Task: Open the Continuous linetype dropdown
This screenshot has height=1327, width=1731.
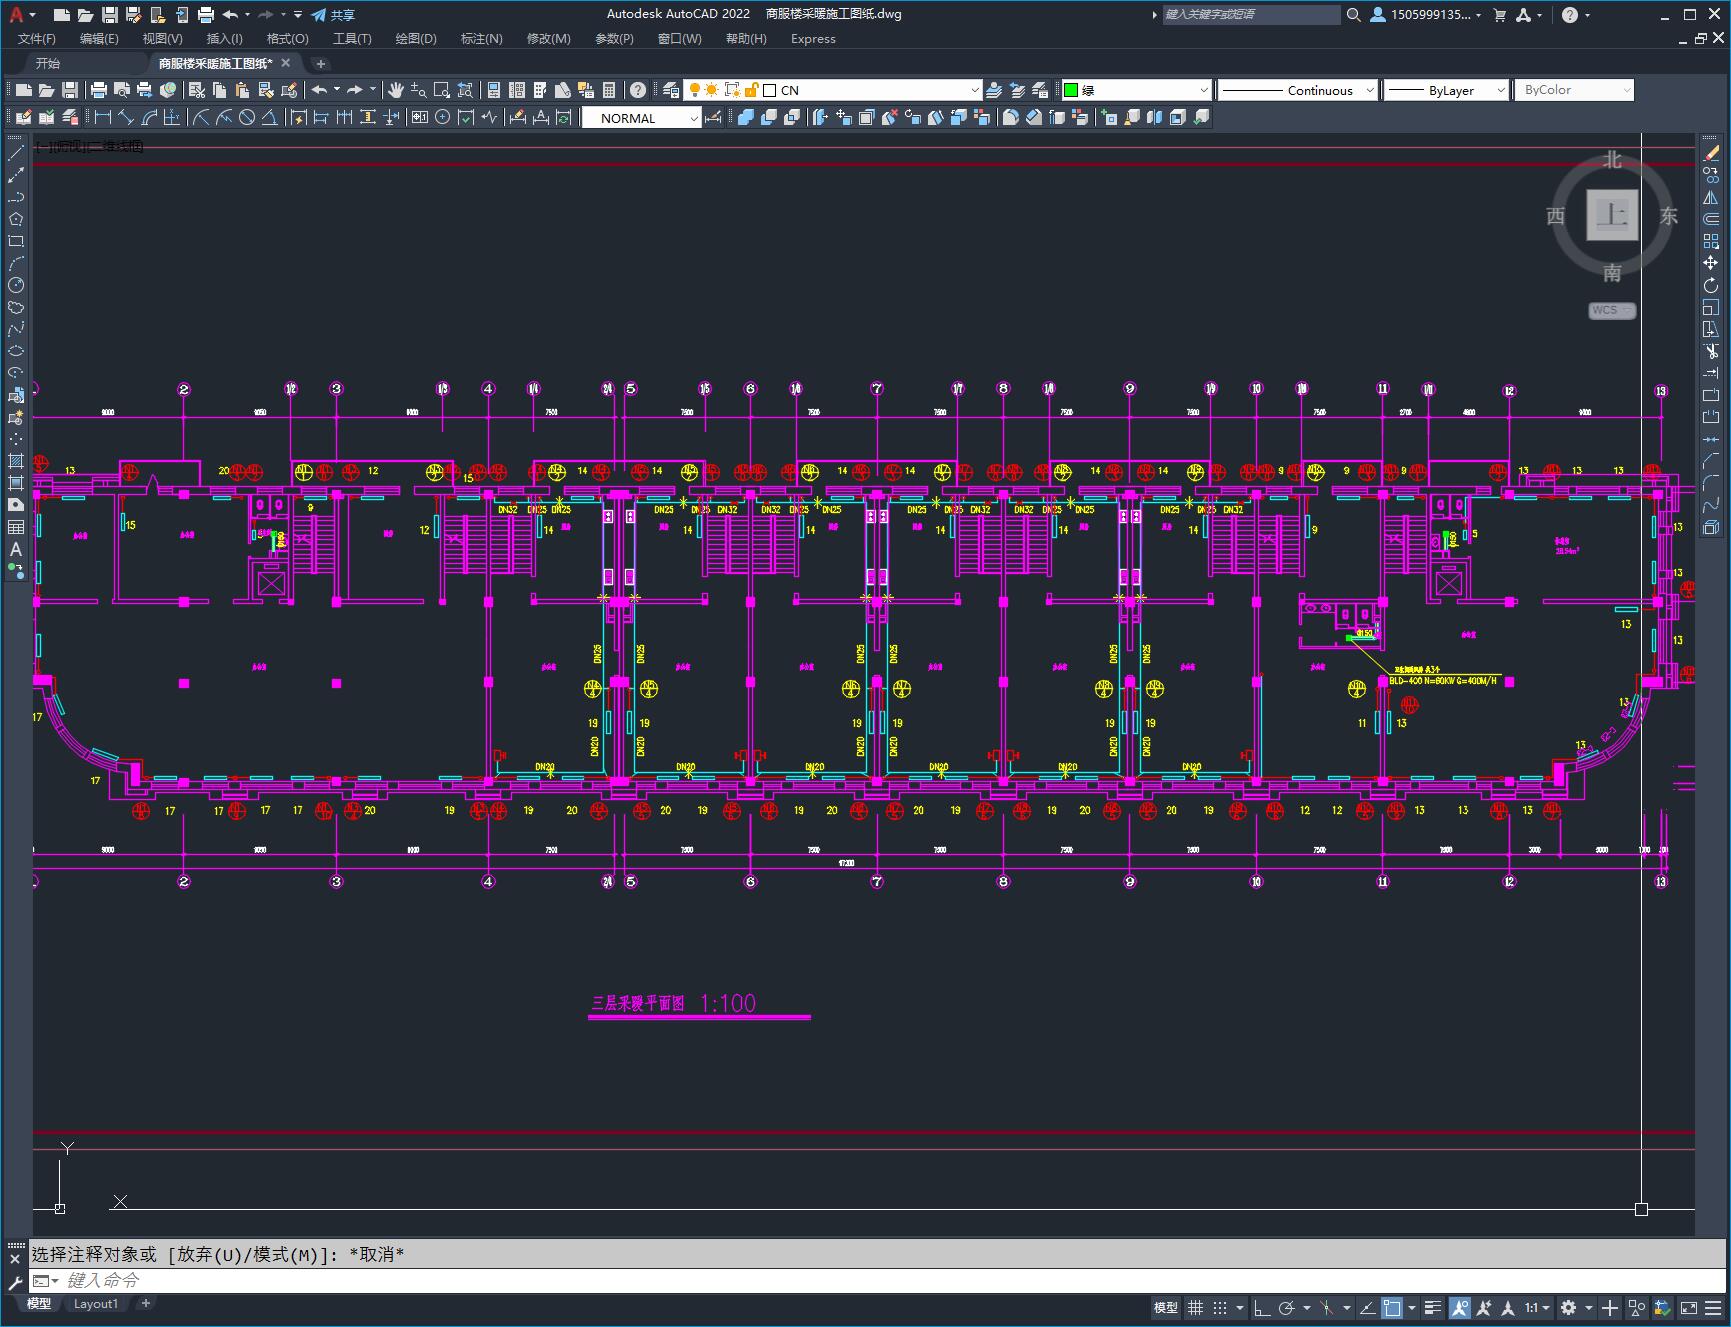Action: [x=1370, y=90]
